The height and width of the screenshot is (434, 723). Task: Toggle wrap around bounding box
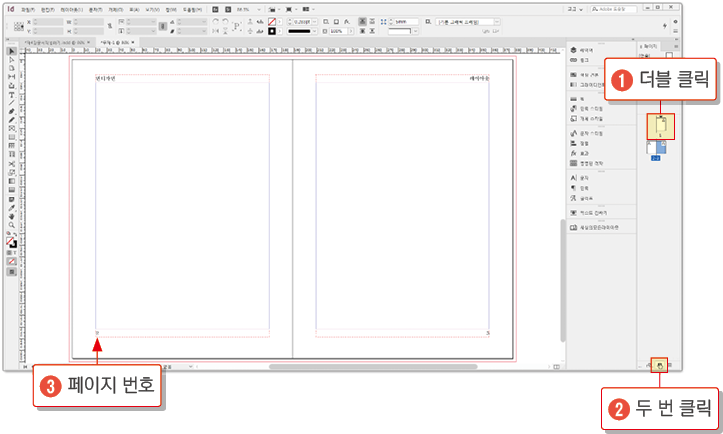pyautogui.click(x=372, y=22)
